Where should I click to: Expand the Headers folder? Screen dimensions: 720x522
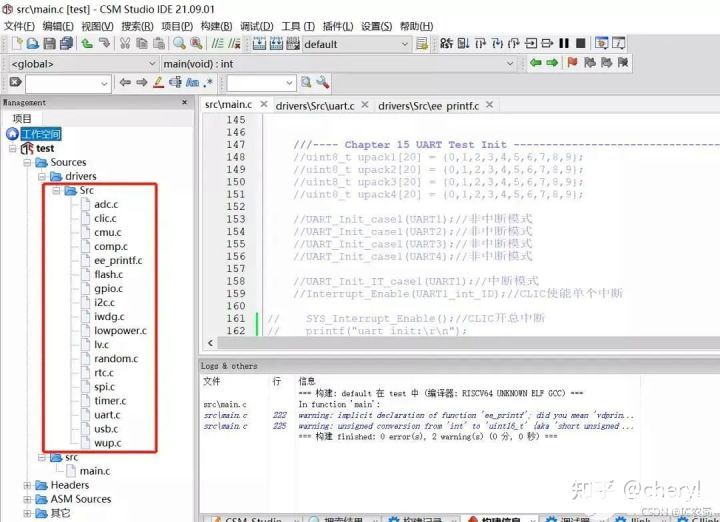click(28, 485)
